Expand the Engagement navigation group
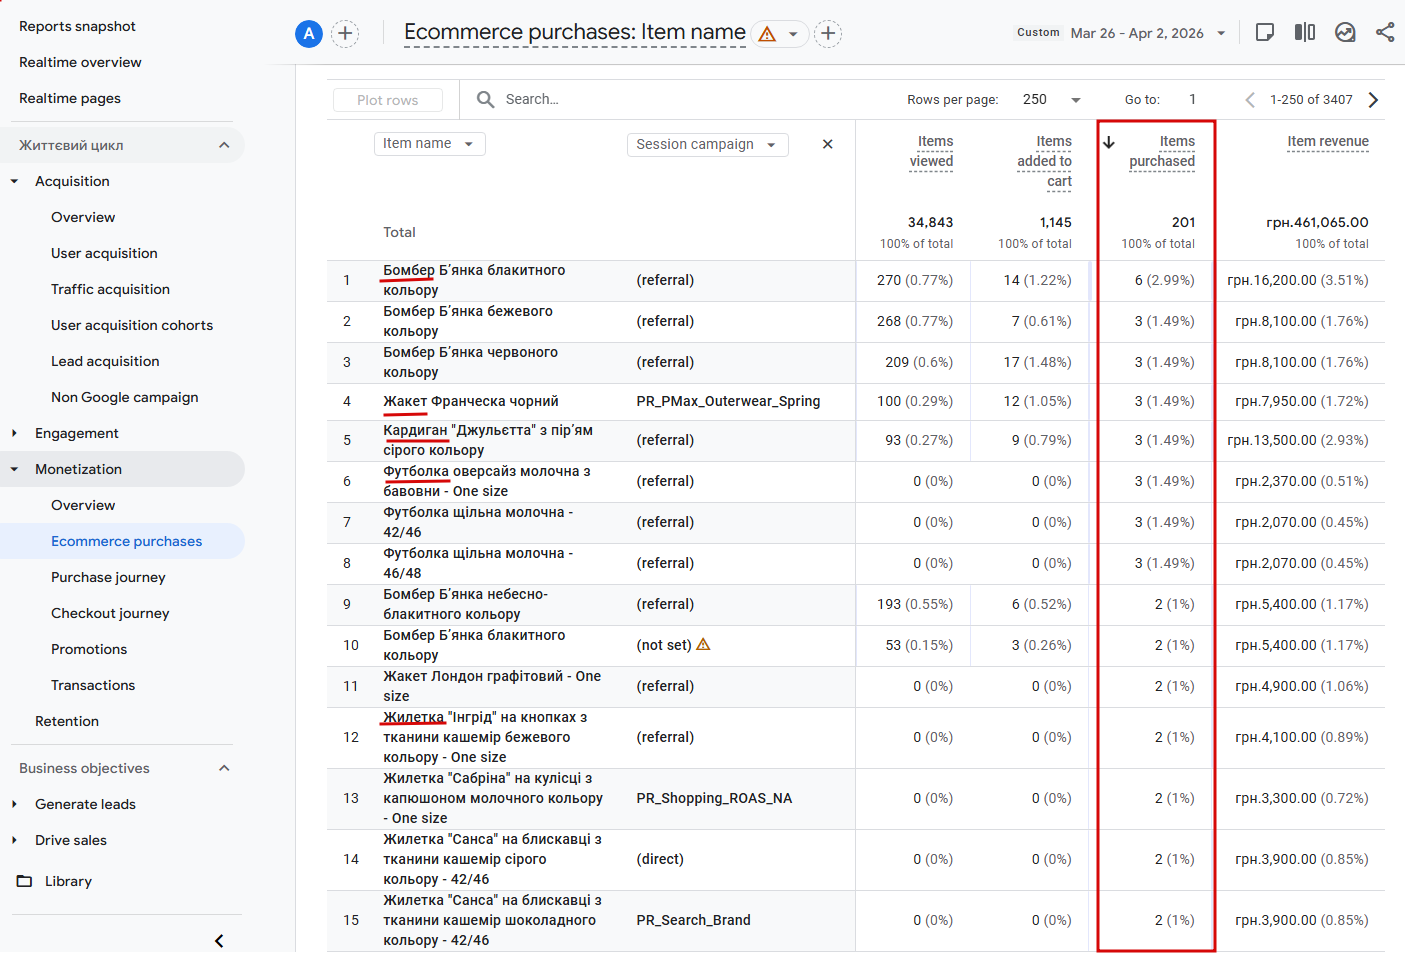Screen dimensions: 1405x953 pos(14,433)
